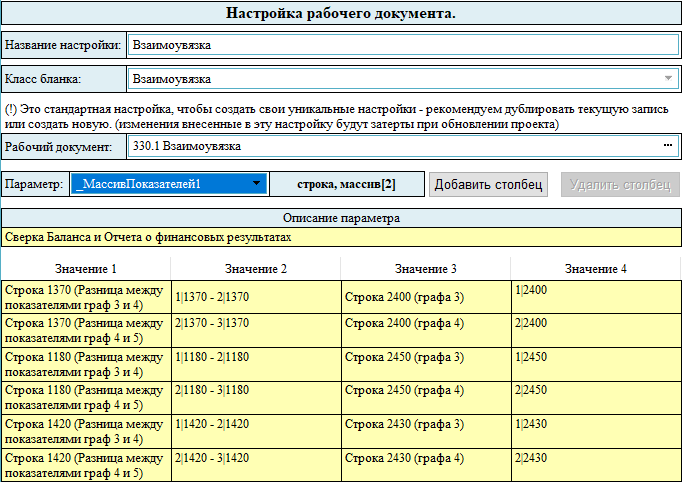
Task: Click the Добавить столбец button
Action: coord(489,184)
